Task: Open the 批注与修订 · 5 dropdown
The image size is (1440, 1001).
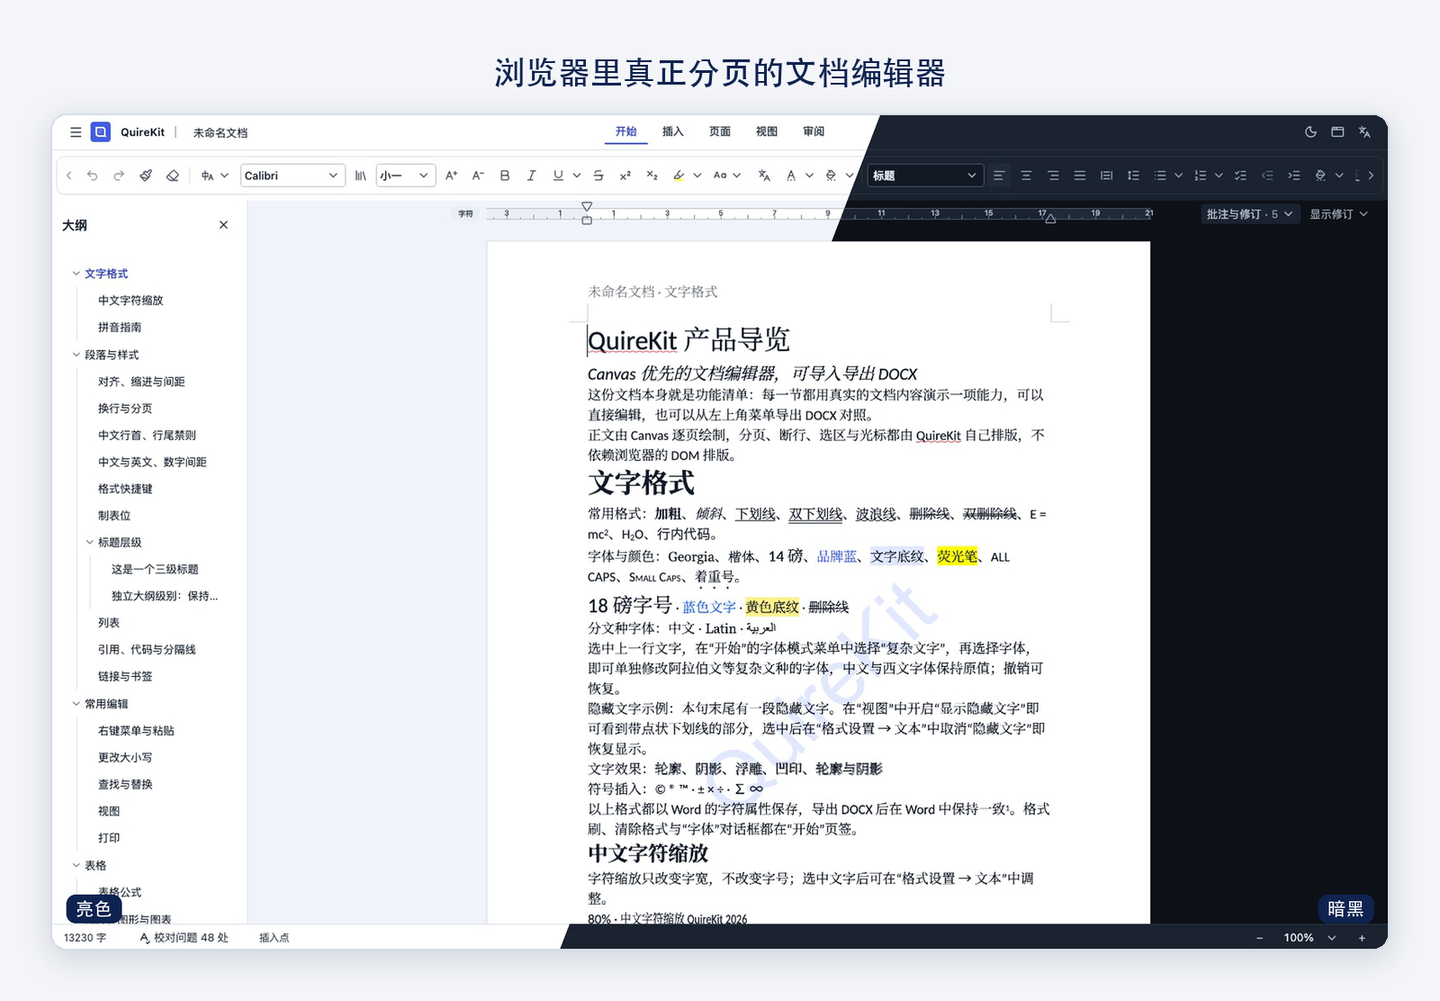Action: 1249,214
